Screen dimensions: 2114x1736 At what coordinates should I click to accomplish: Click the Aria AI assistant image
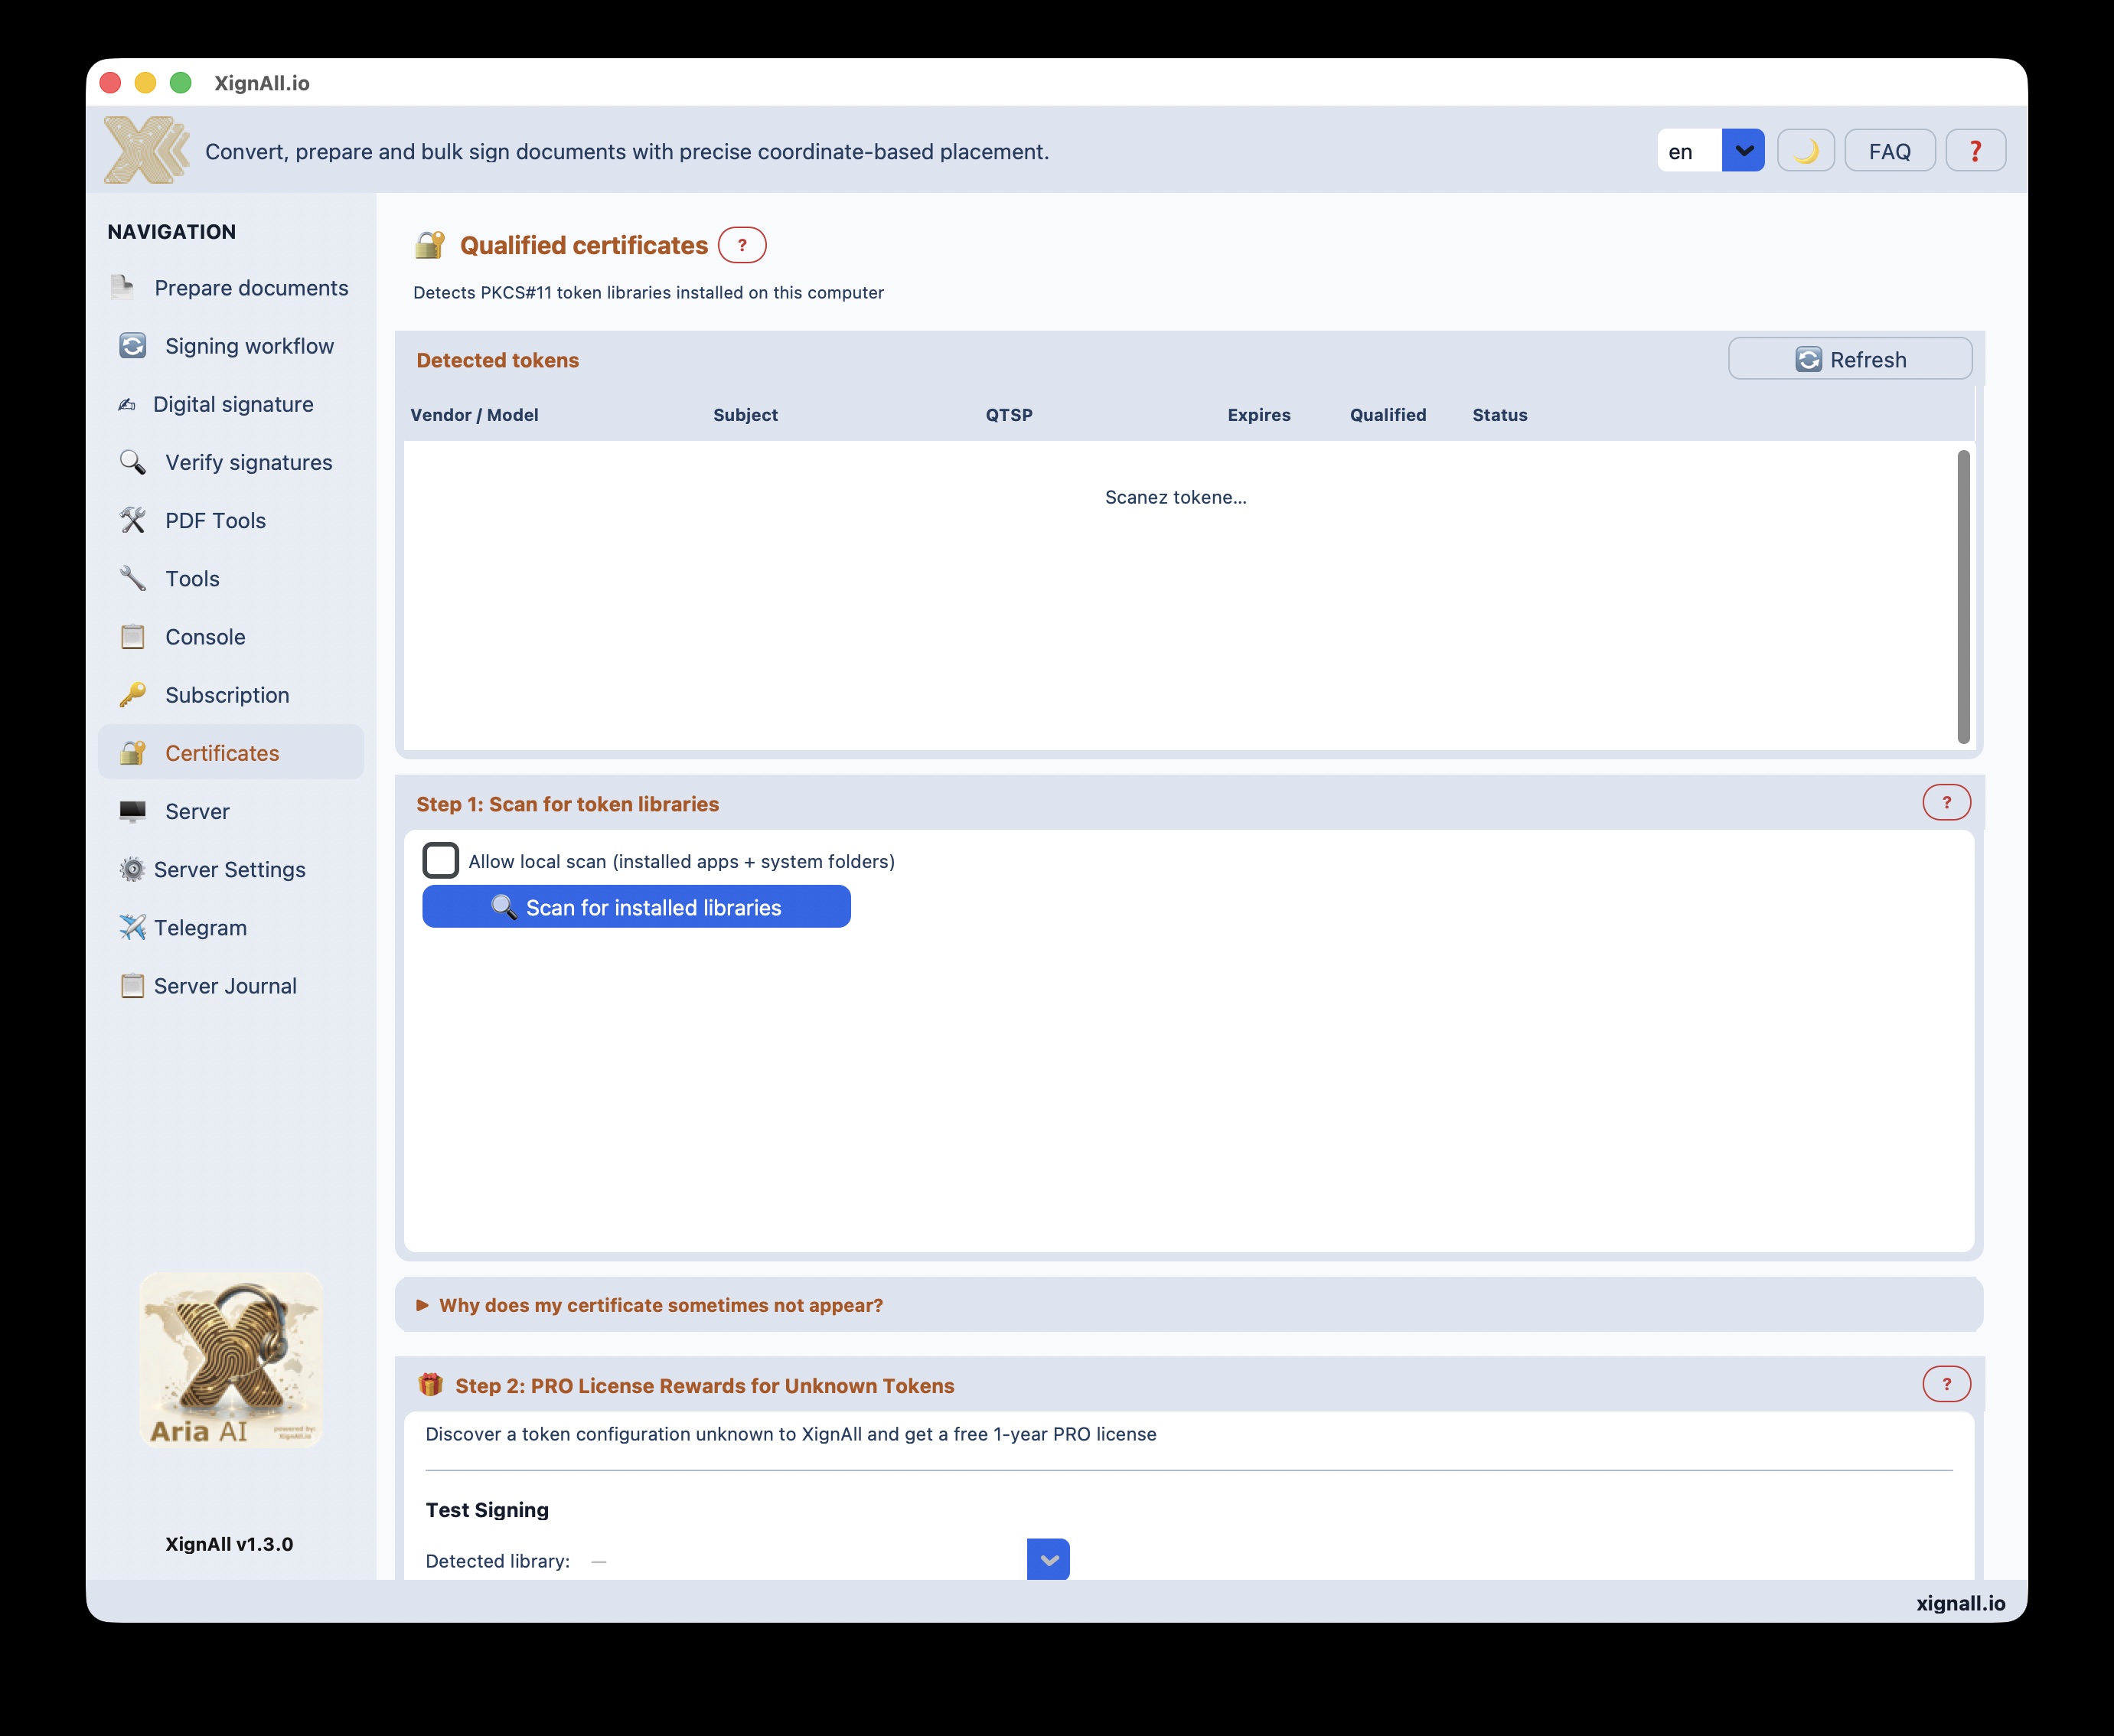231,1360
